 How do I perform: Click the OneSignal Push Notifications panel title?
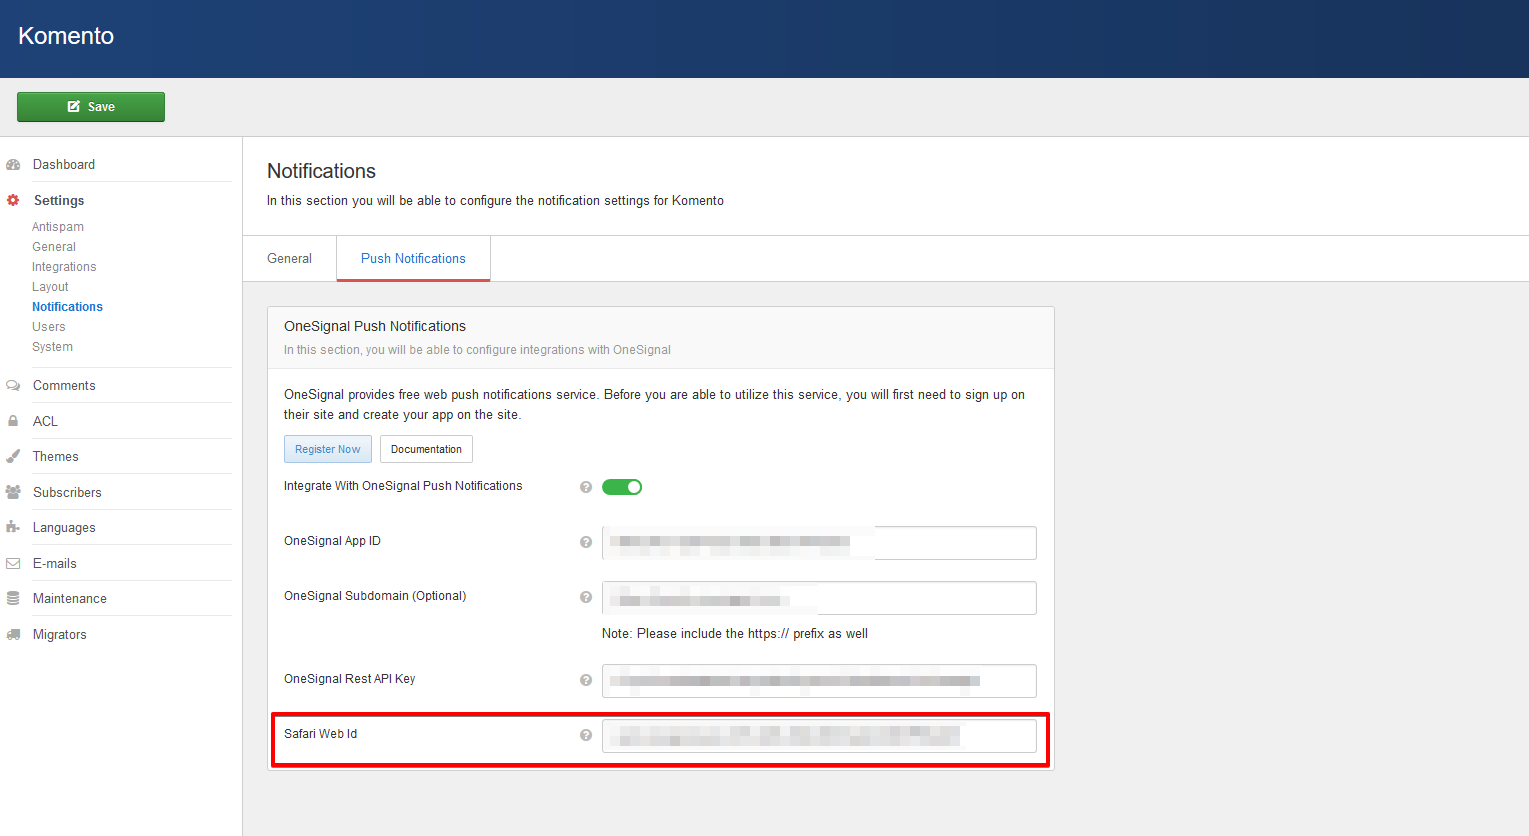375,326
